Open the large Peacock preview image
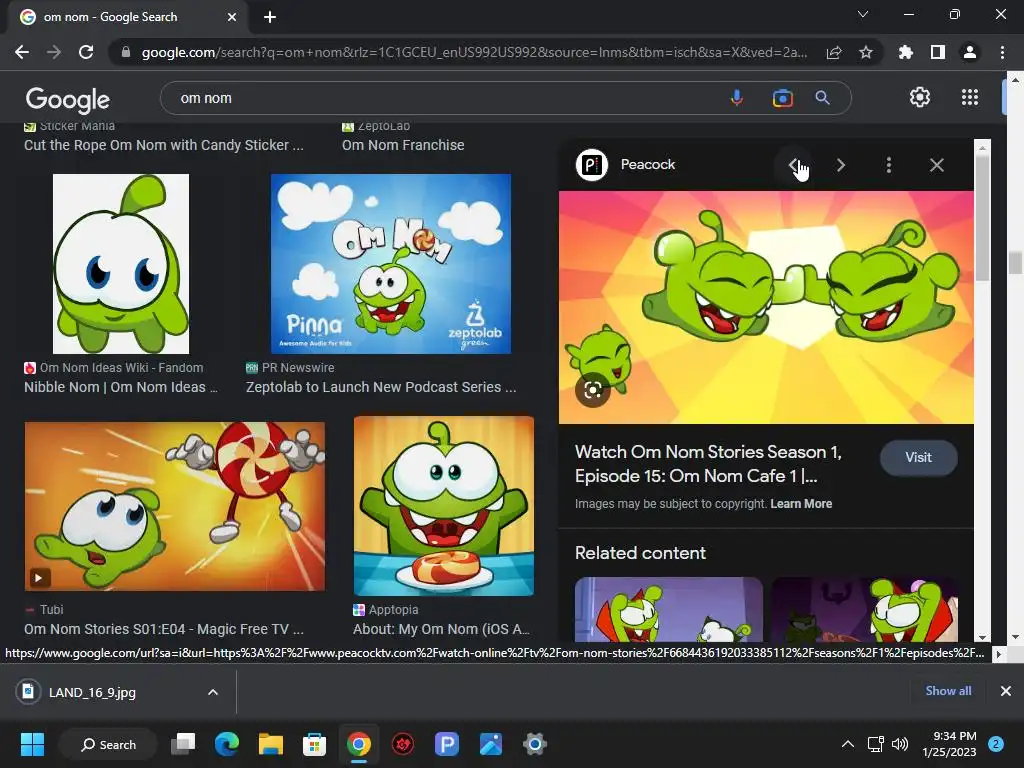This screenshot has width=1024, height=768. coord(766,307)
